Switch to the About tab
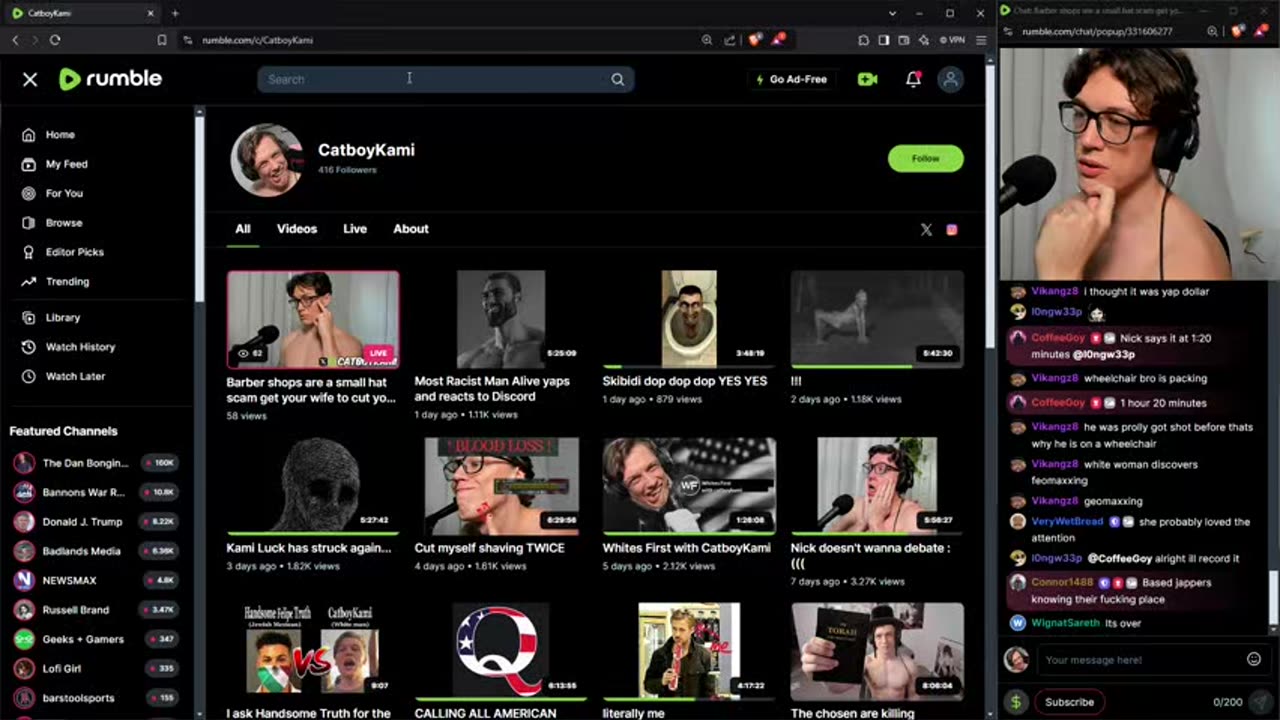 [x=411, y=229]
